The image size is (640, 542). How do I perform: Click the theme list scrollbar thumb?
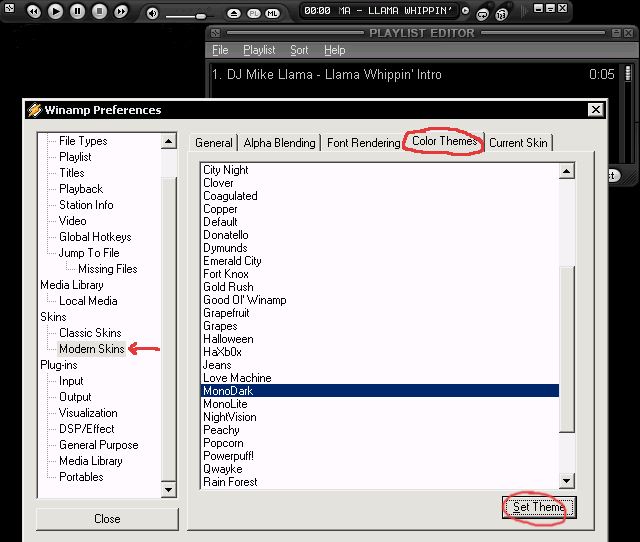coord(567,349)
